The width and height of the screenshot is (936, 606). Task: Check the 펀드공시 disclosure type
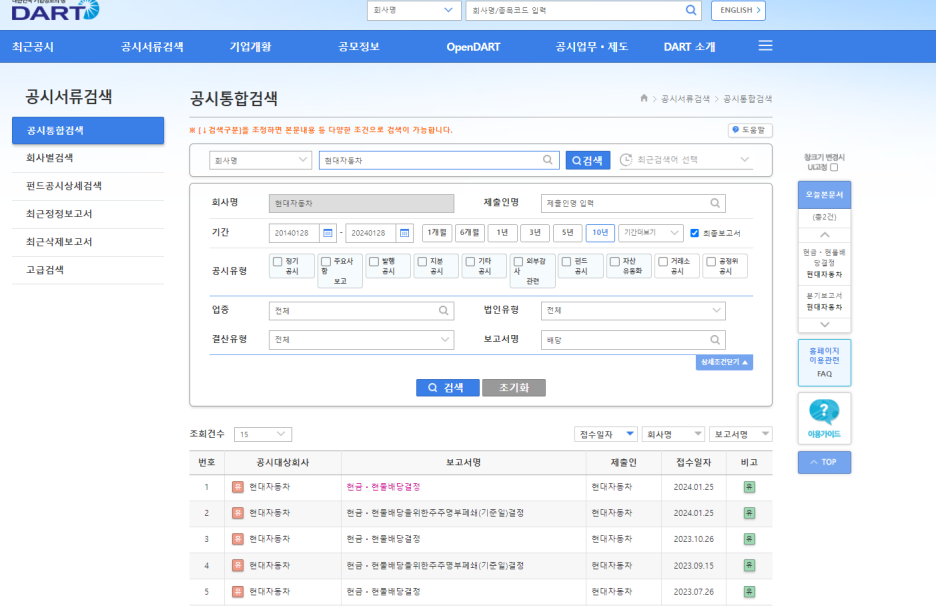tap(566, 262)
